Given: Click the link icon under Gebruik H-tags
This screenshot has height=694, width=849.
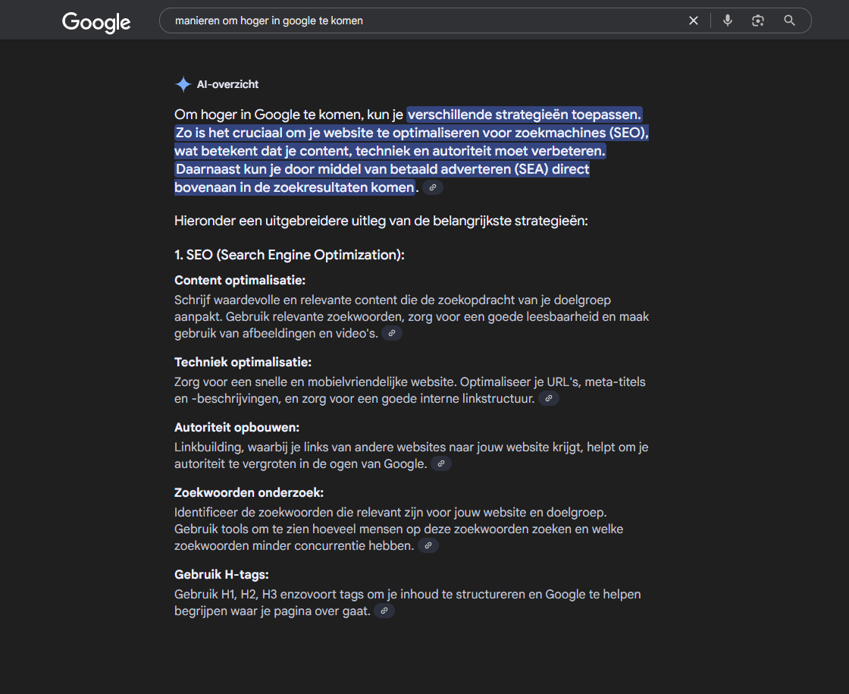Looking at the screenshot, I should (384, 610).
